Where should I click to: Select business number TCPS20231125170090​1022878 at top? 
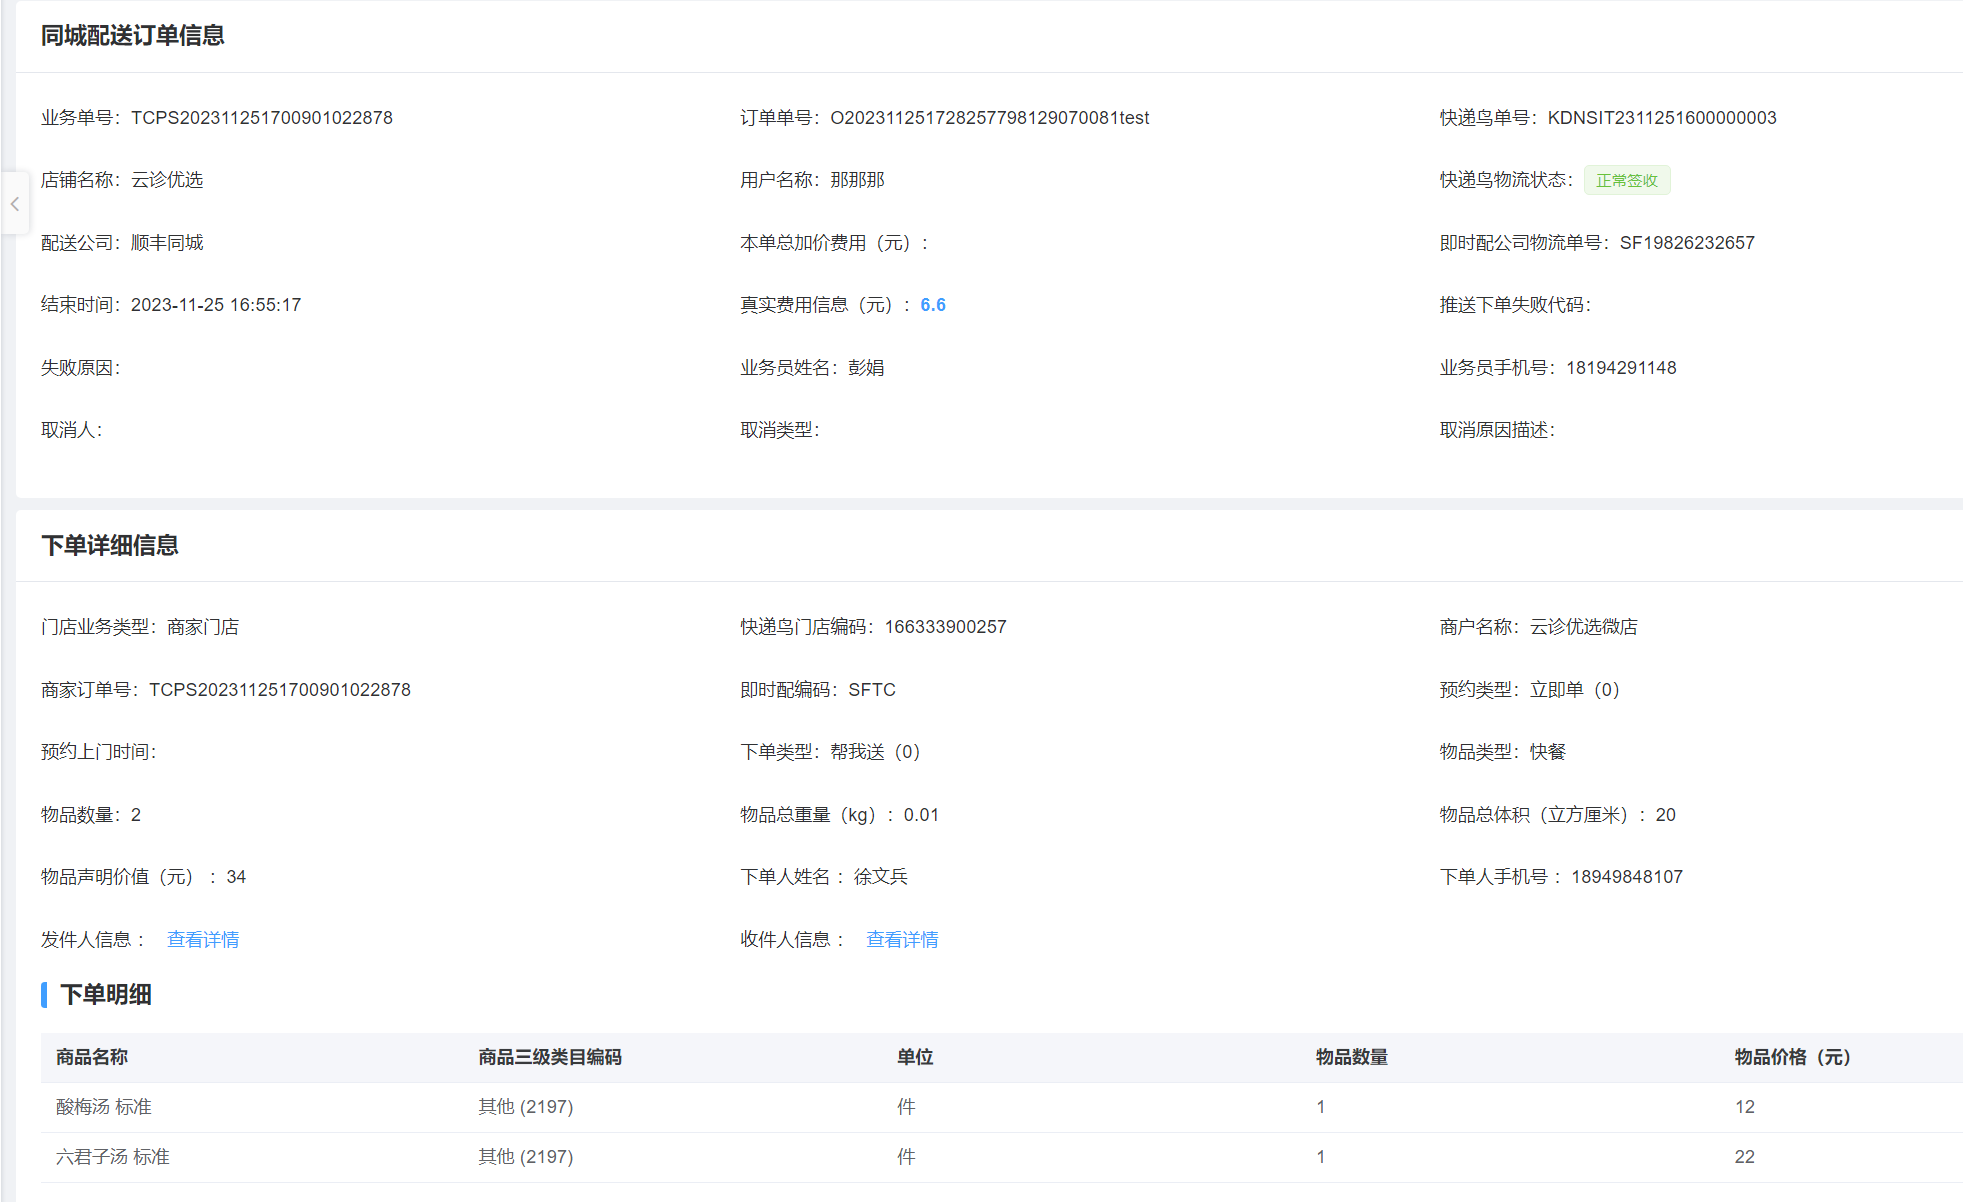pos(262,118)
